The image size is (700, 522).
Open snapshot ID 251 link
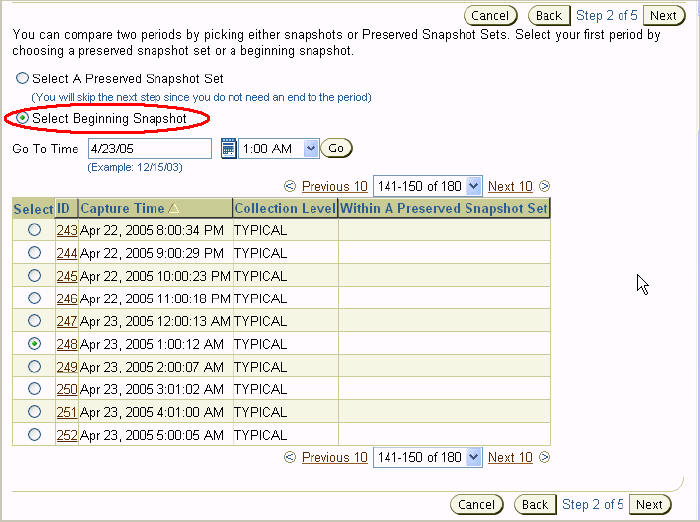(x=67, y=412)
